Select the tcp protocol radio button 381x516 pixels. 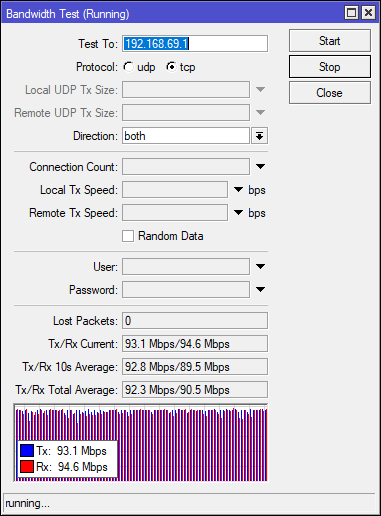tap(171, 67)
